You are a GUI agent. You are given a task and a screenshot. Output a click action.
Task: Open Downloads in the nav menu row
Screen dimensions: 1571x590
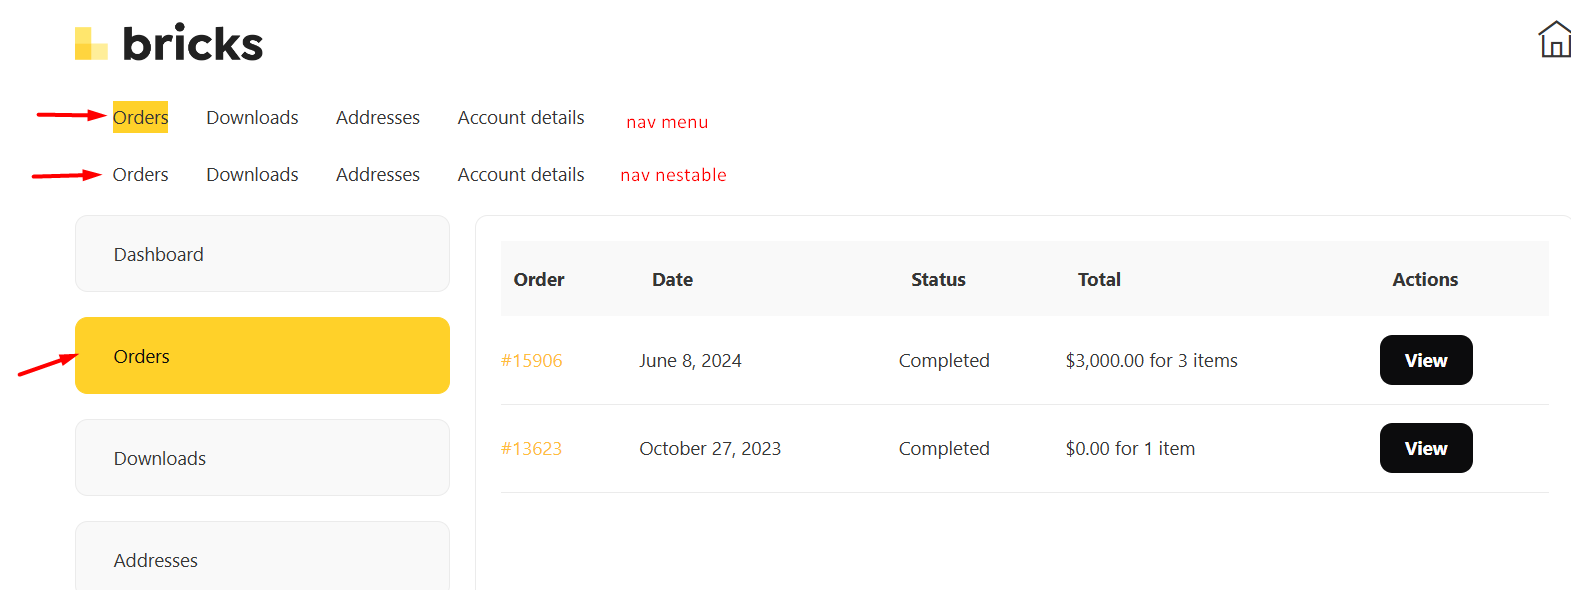pyautogui.click(x=252, y=117)
